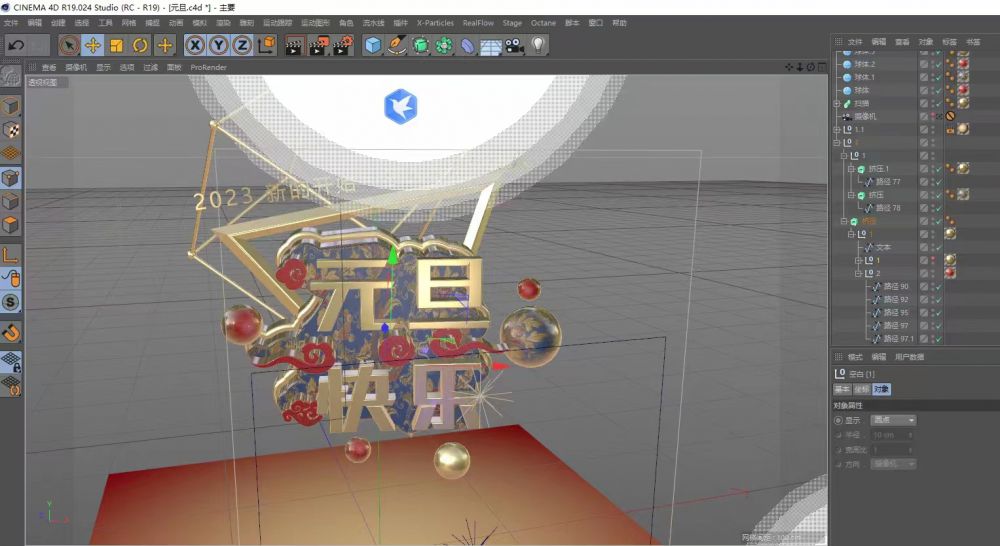Click the Render to Picture Viewer icon

coord(318,45)
